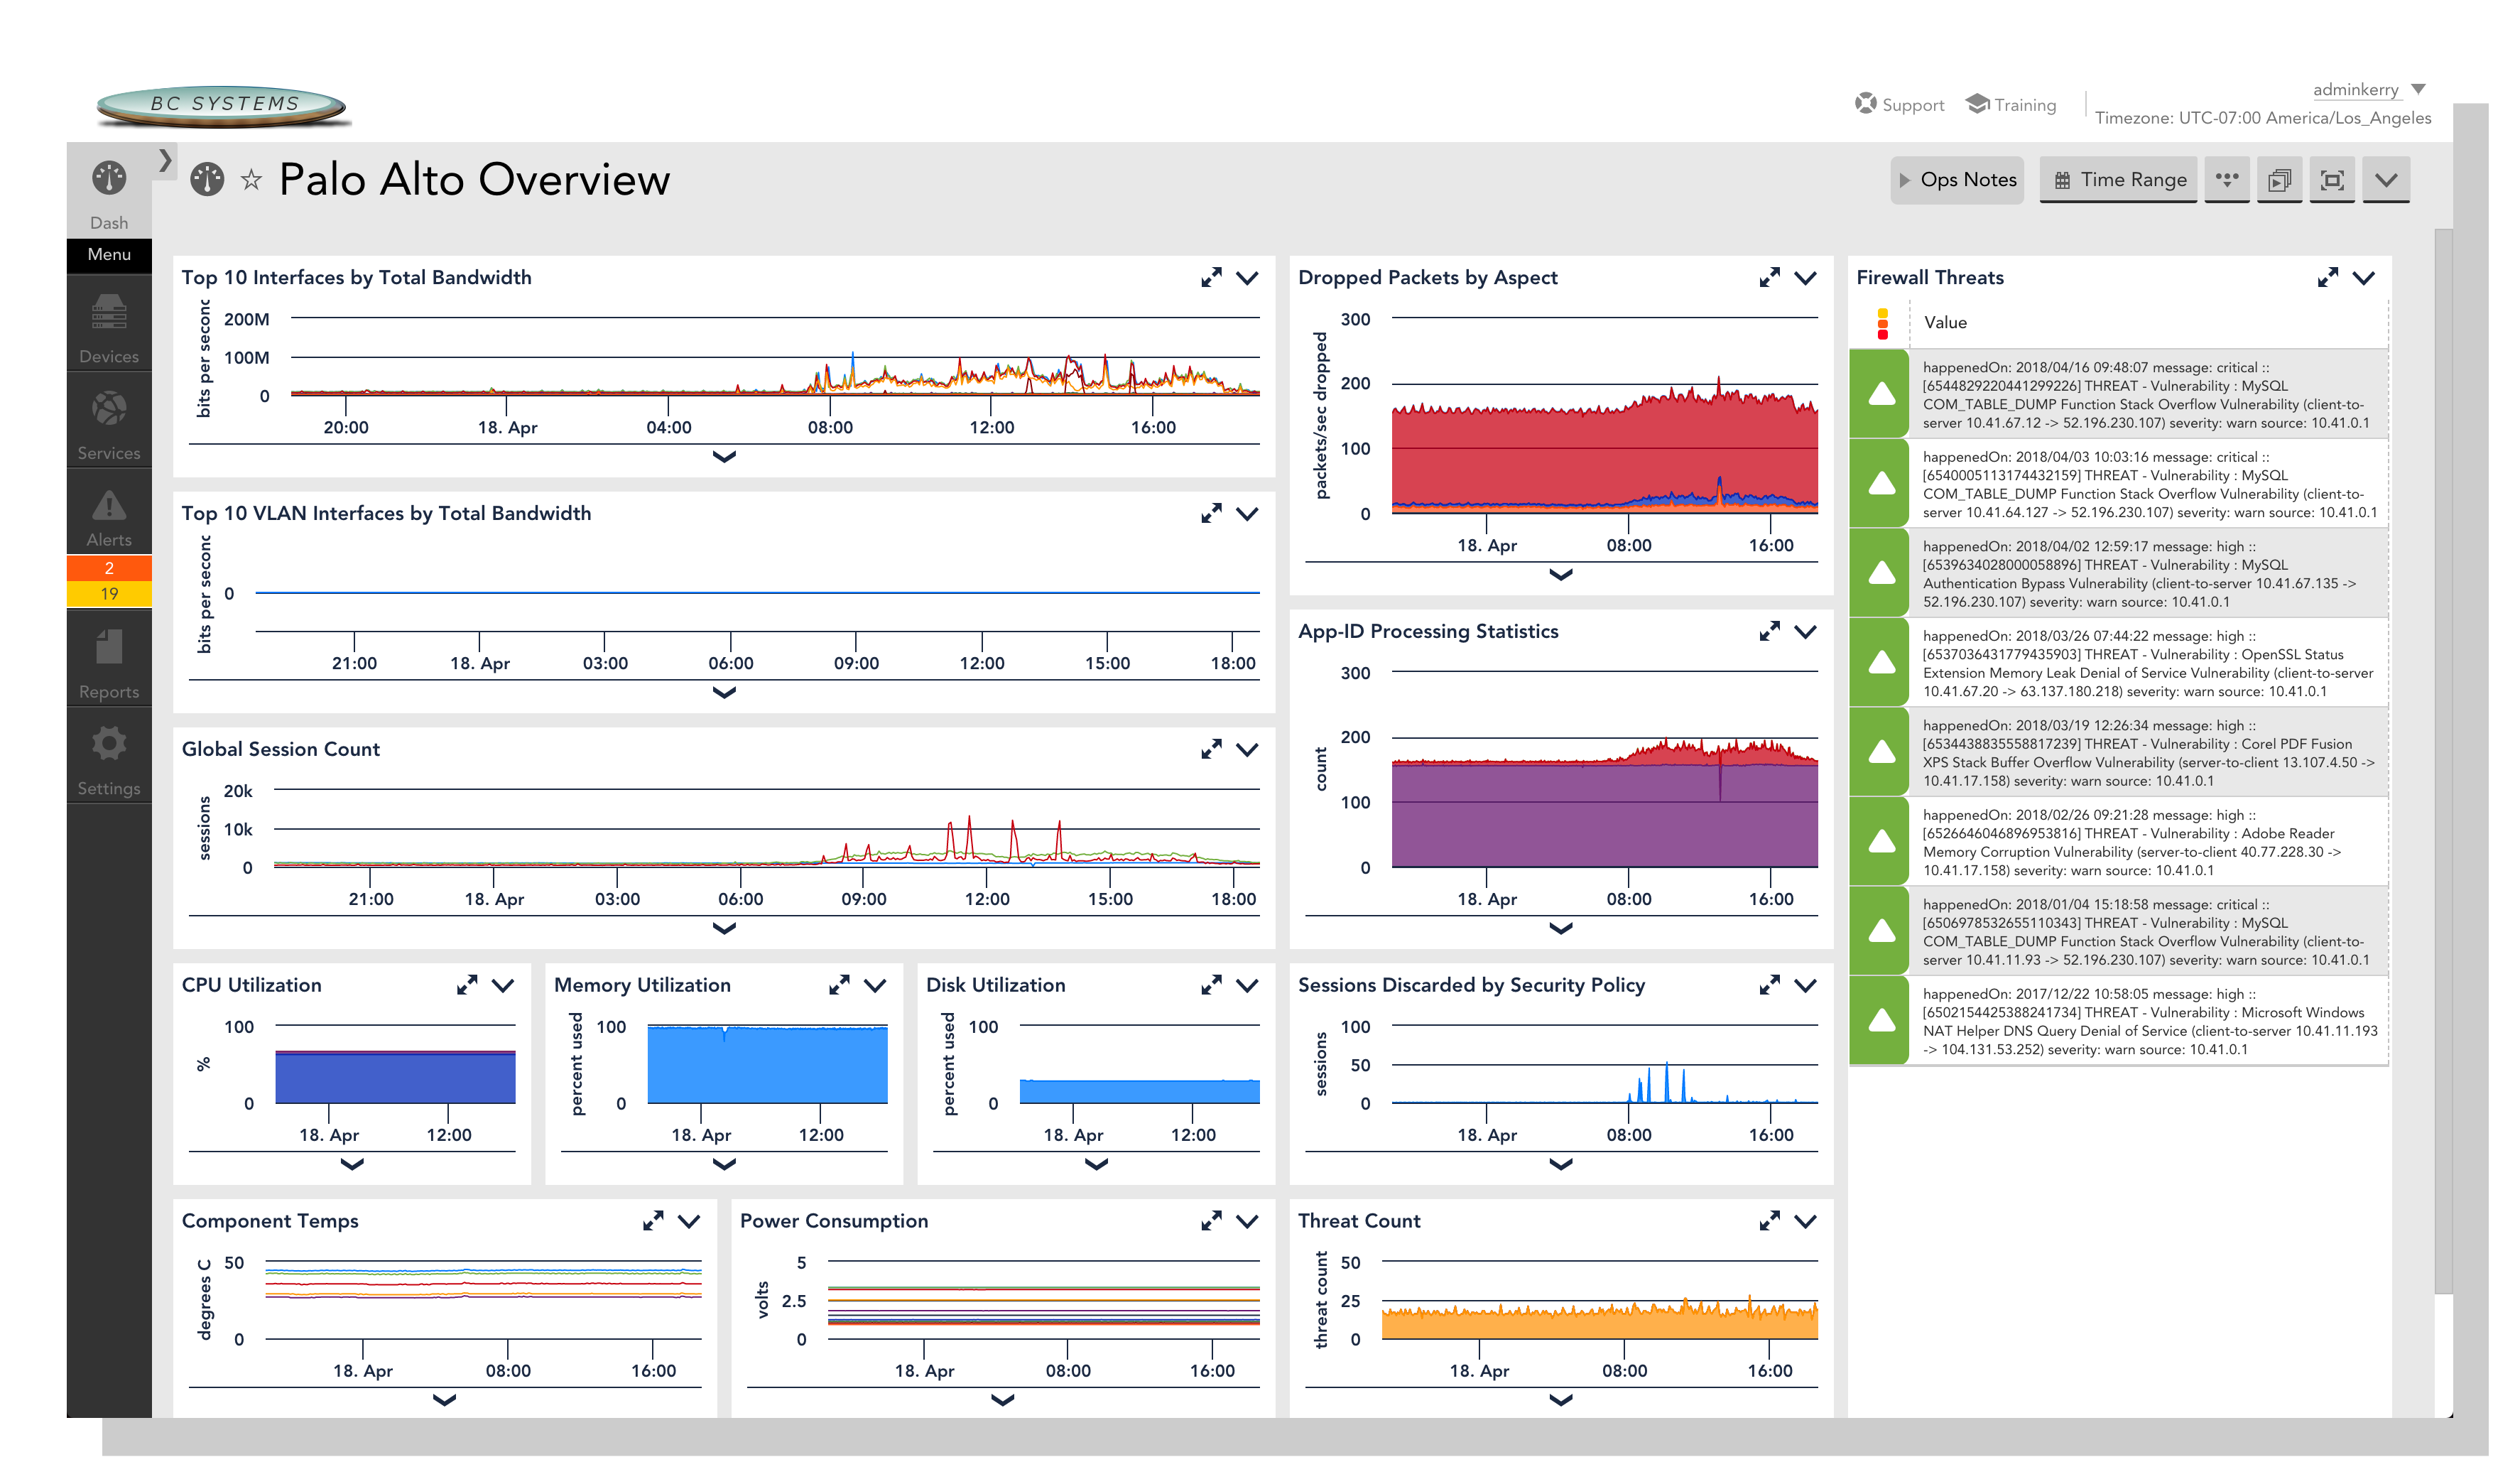This screenshot has width=2520, height=1484.
Task: Show legend below Top 10 Interfaces by Total Bandwidth chart
Action: [724, 457]
